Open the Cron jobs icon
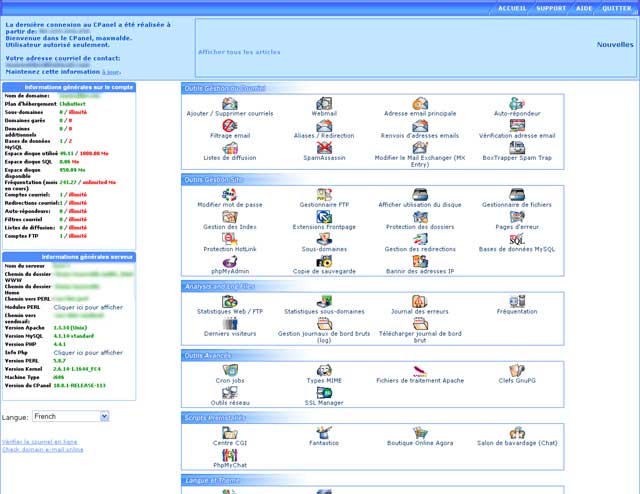This screenshot has height=494, width=640. (x=230, y=370)
